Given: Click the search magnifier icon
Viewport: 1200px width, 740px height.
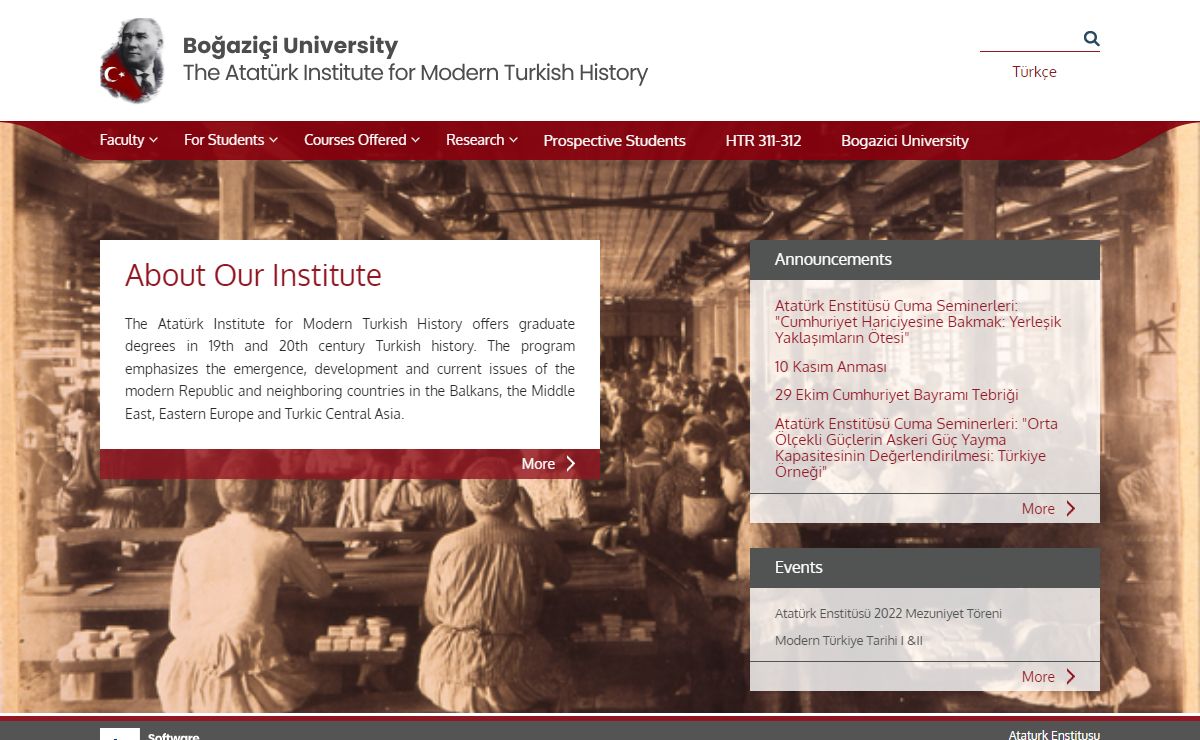Looking at the screenshot, I should click(x=1091, y=39).
